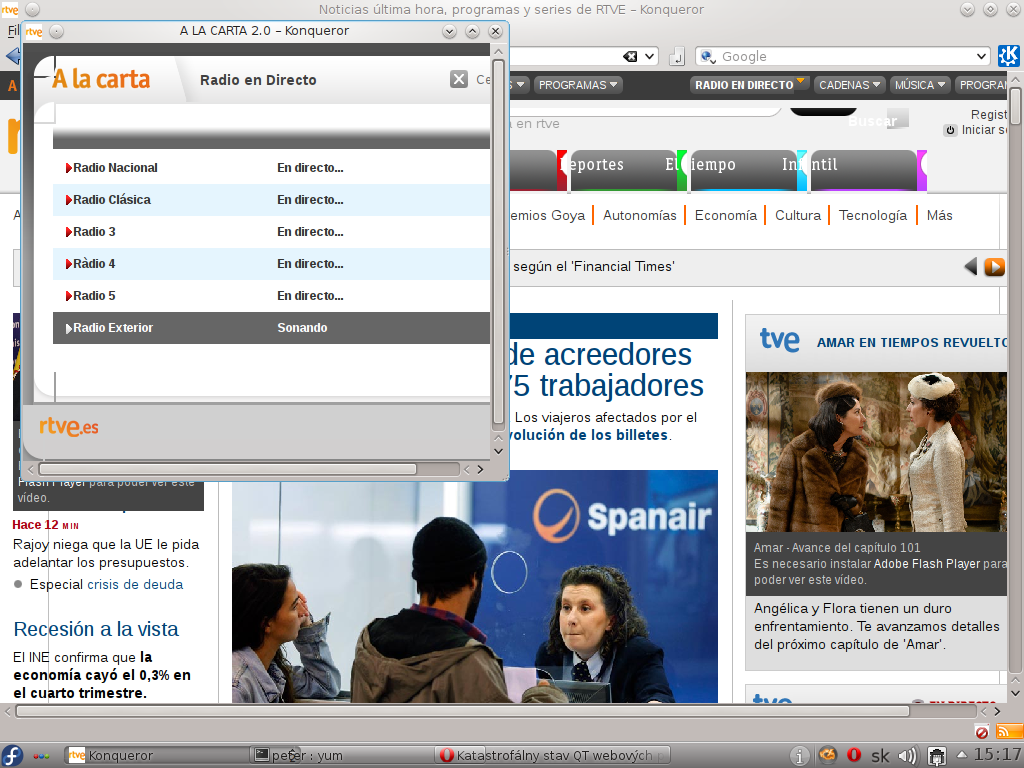Click the Opera icon in system tray
The width and height of the screenshot is (1024, 768).
point(854,755)
